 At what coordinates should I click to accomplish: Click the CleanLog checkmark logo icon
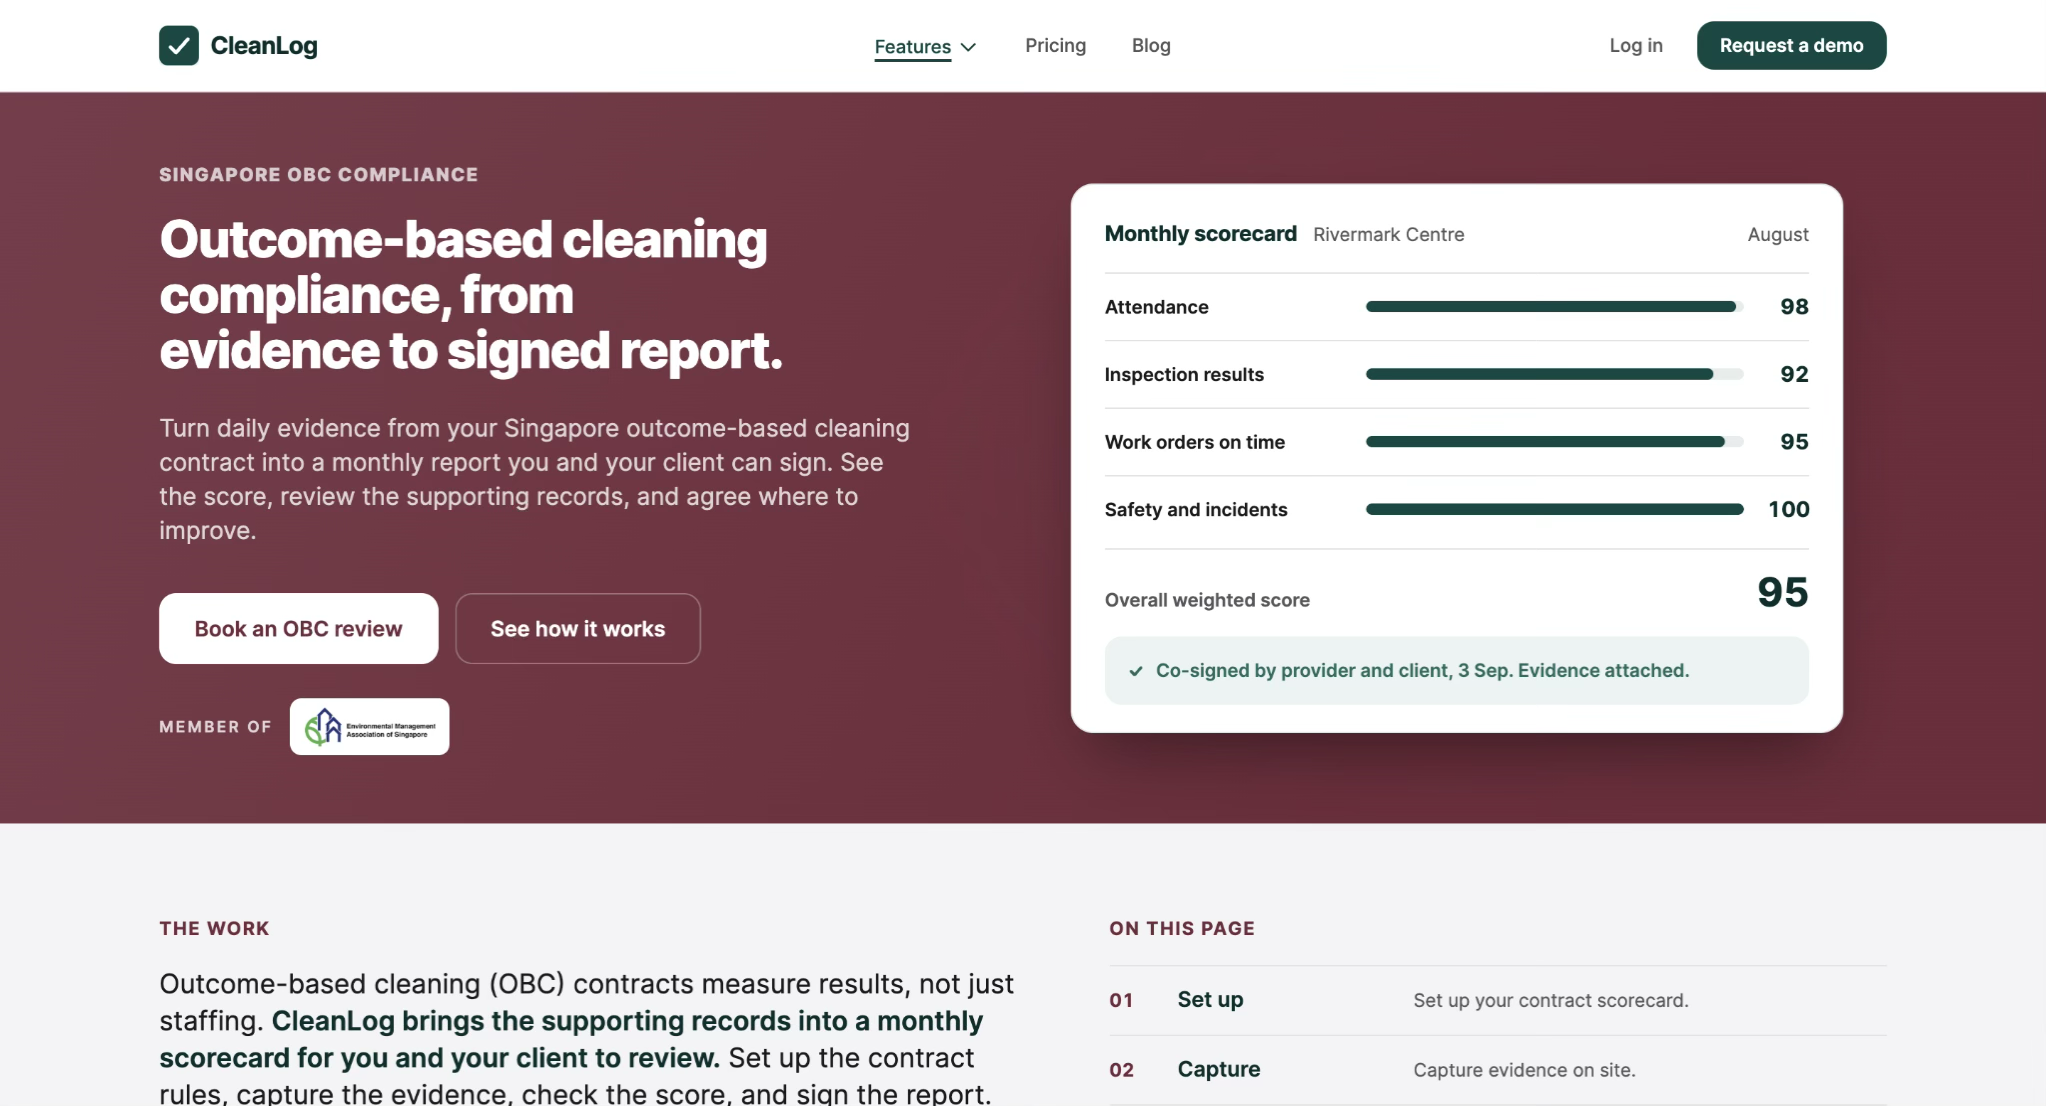coord(178,45)
